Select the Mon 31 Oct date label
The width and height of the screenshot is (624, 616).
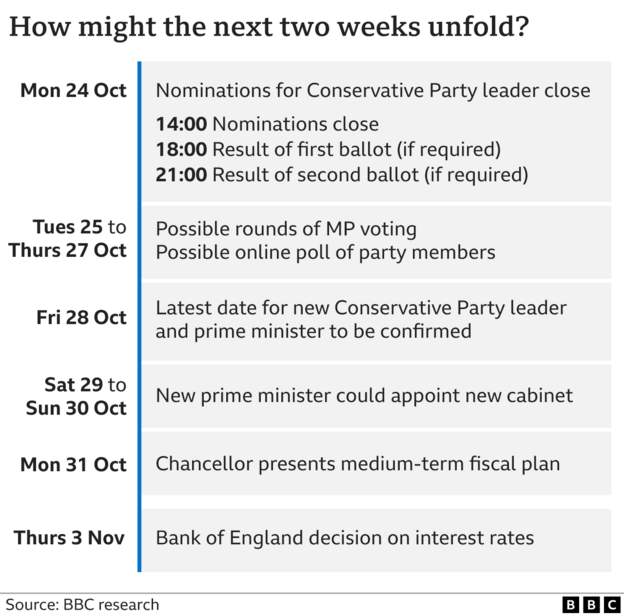click(x=73, y=464)
